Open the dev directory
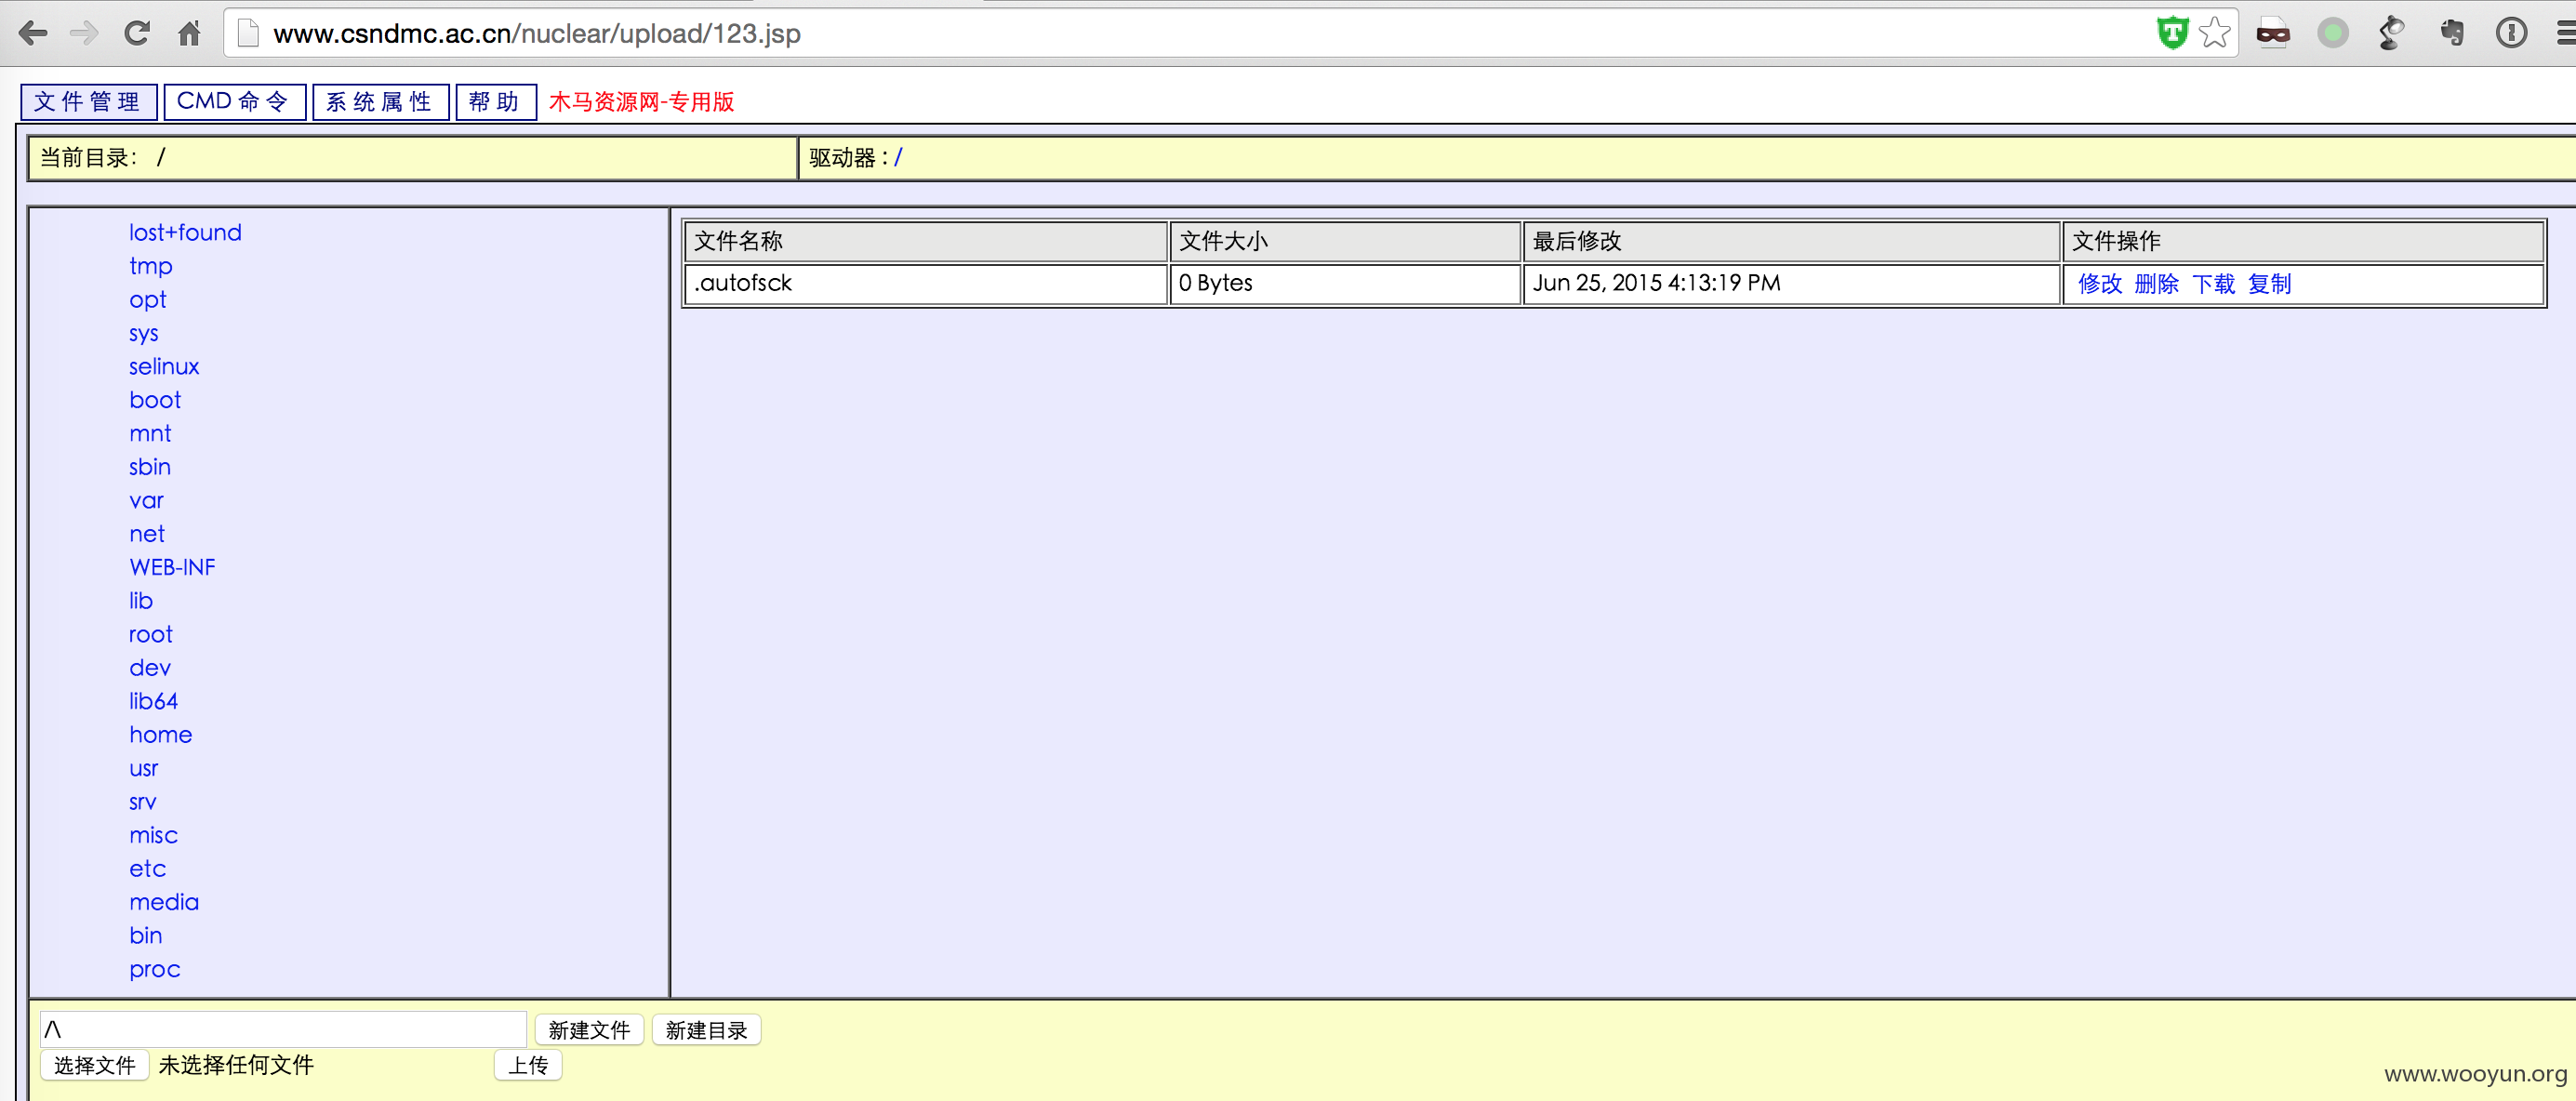 [x=150, y=668]
